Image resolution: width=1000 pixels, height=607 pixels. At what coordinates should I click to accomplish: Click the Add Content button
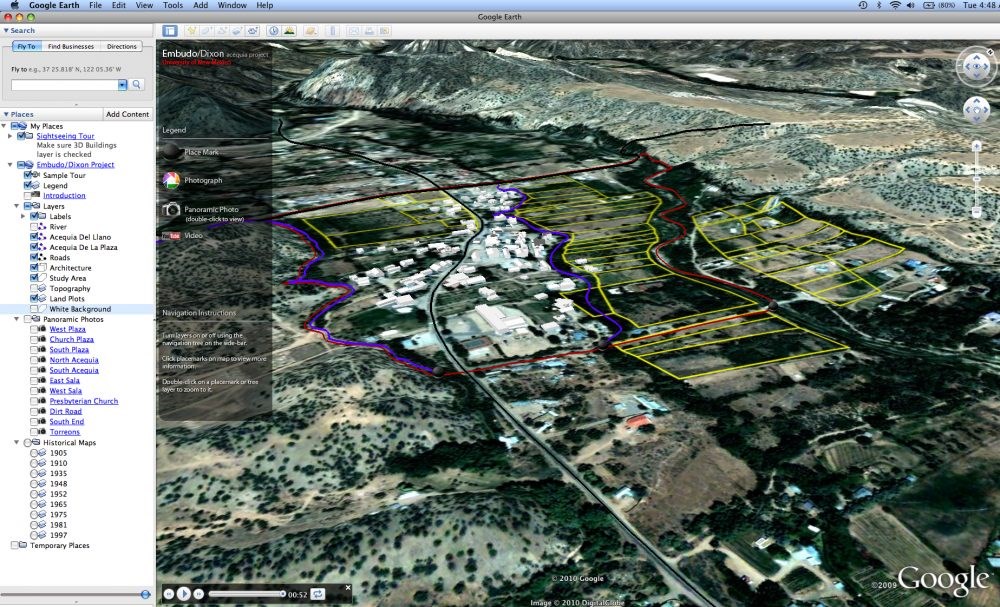click(x=128, y=114)
